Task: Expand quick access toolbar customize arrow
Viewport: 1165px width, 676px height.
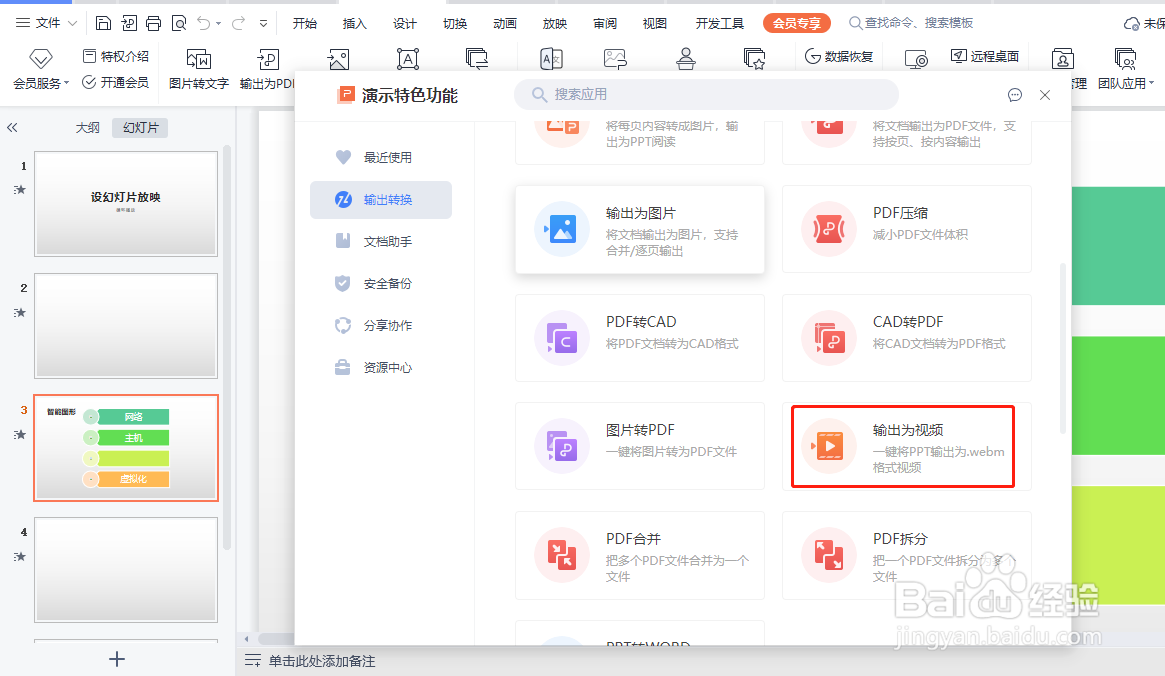Action: [x=263, y=24]
